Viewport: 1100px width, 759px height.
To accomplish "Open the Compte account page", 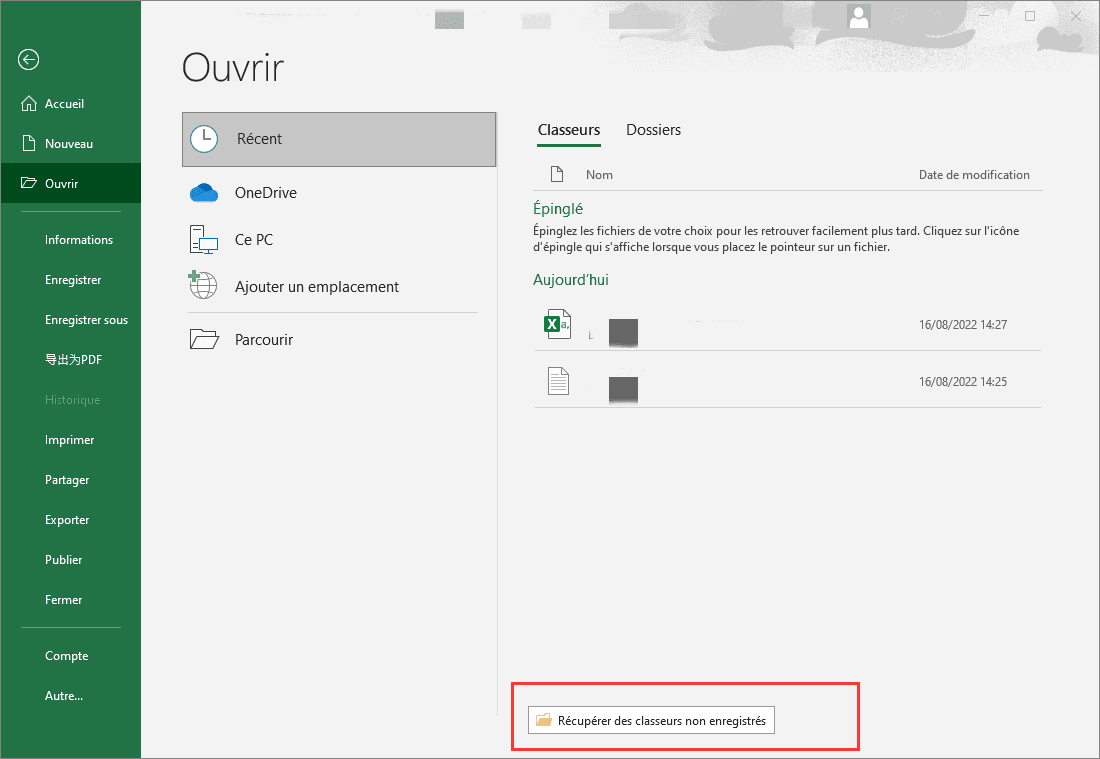I will coord(66,656).
